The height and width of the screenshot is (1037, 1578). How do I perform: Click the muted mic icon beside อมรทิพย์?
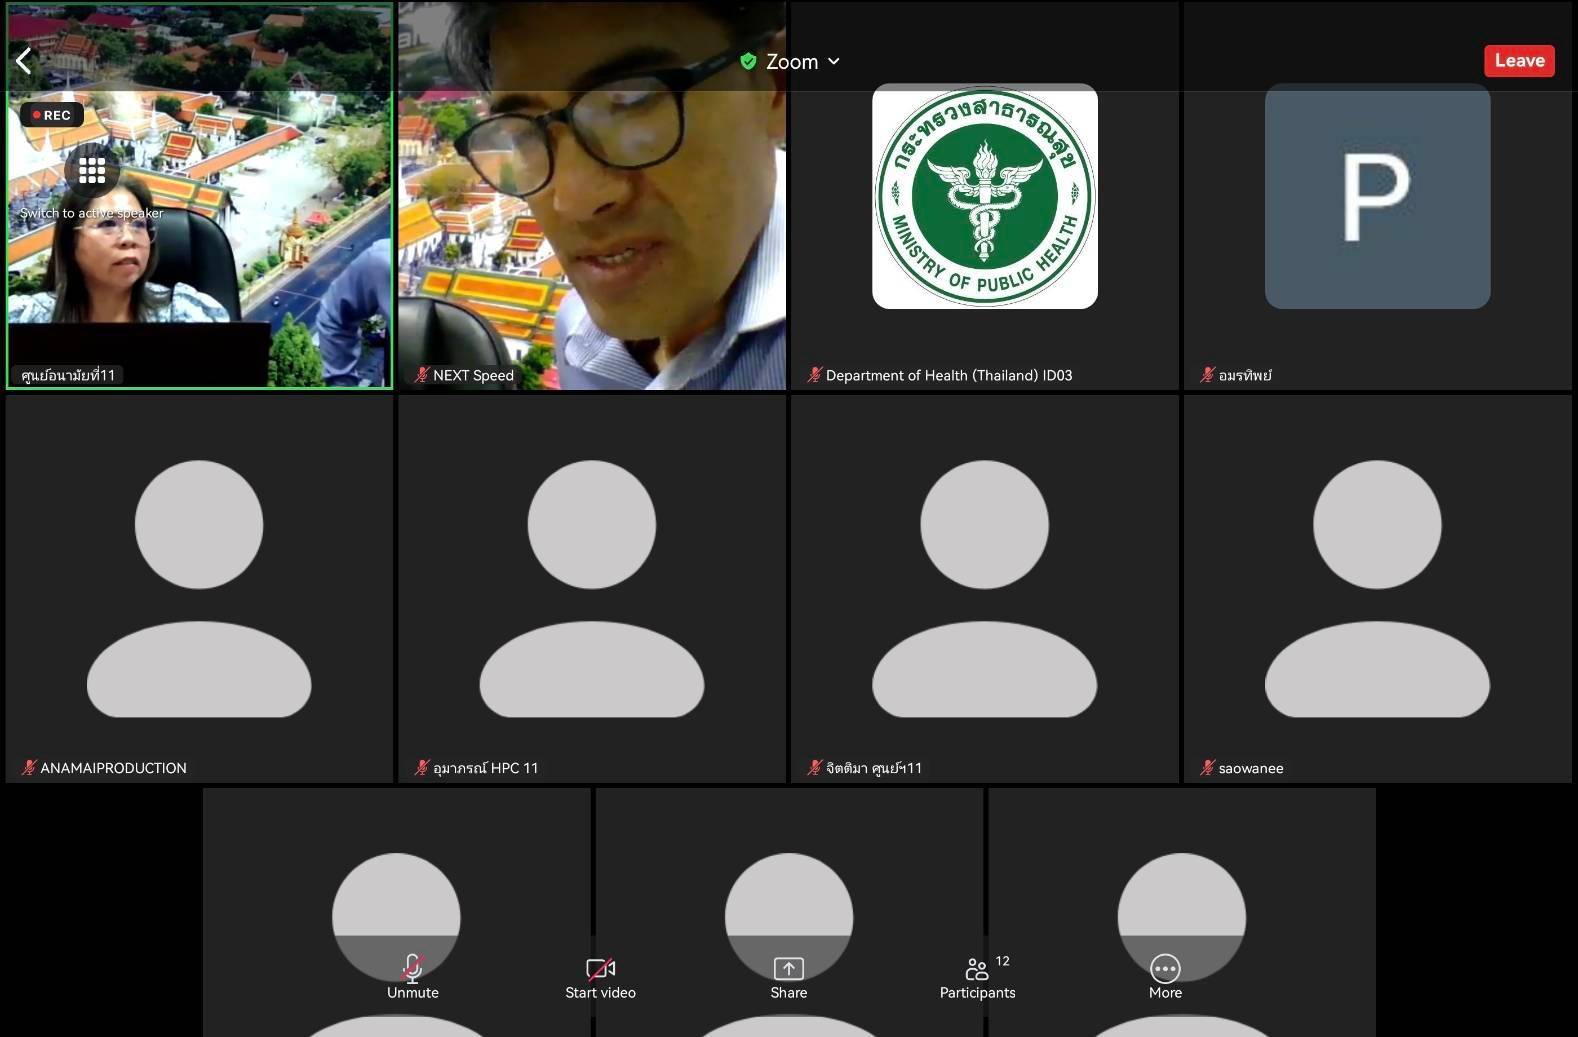1208,375
